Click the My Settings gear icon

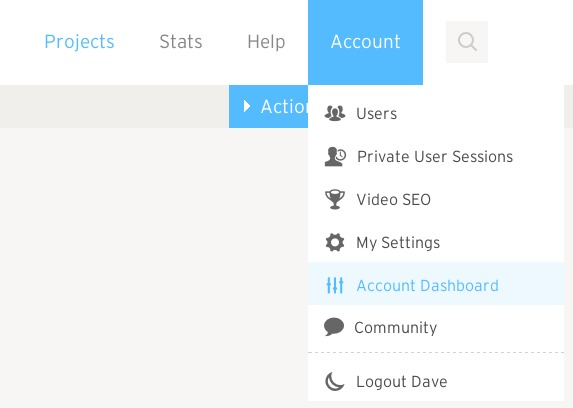pos(335,242)
